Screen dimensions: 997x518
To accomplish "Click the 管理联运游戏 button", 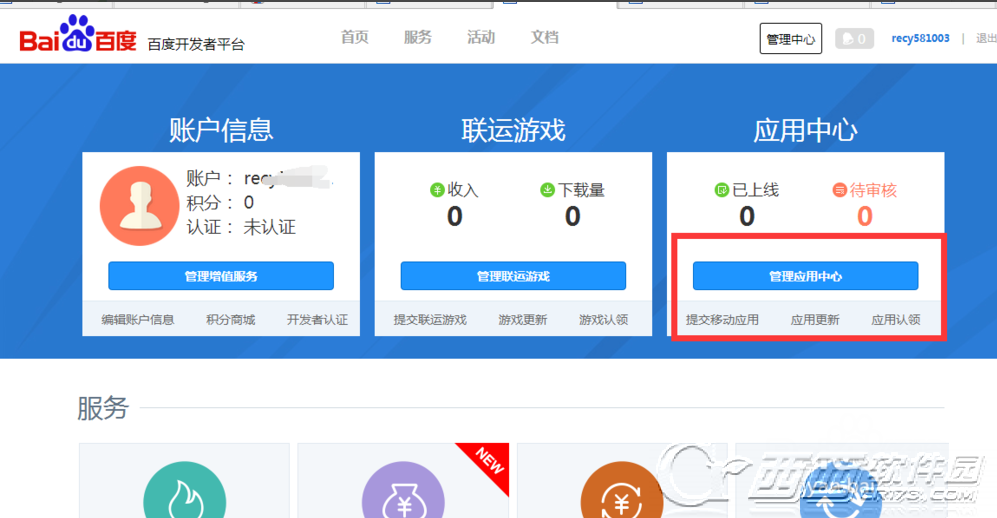I will (513, 276).
